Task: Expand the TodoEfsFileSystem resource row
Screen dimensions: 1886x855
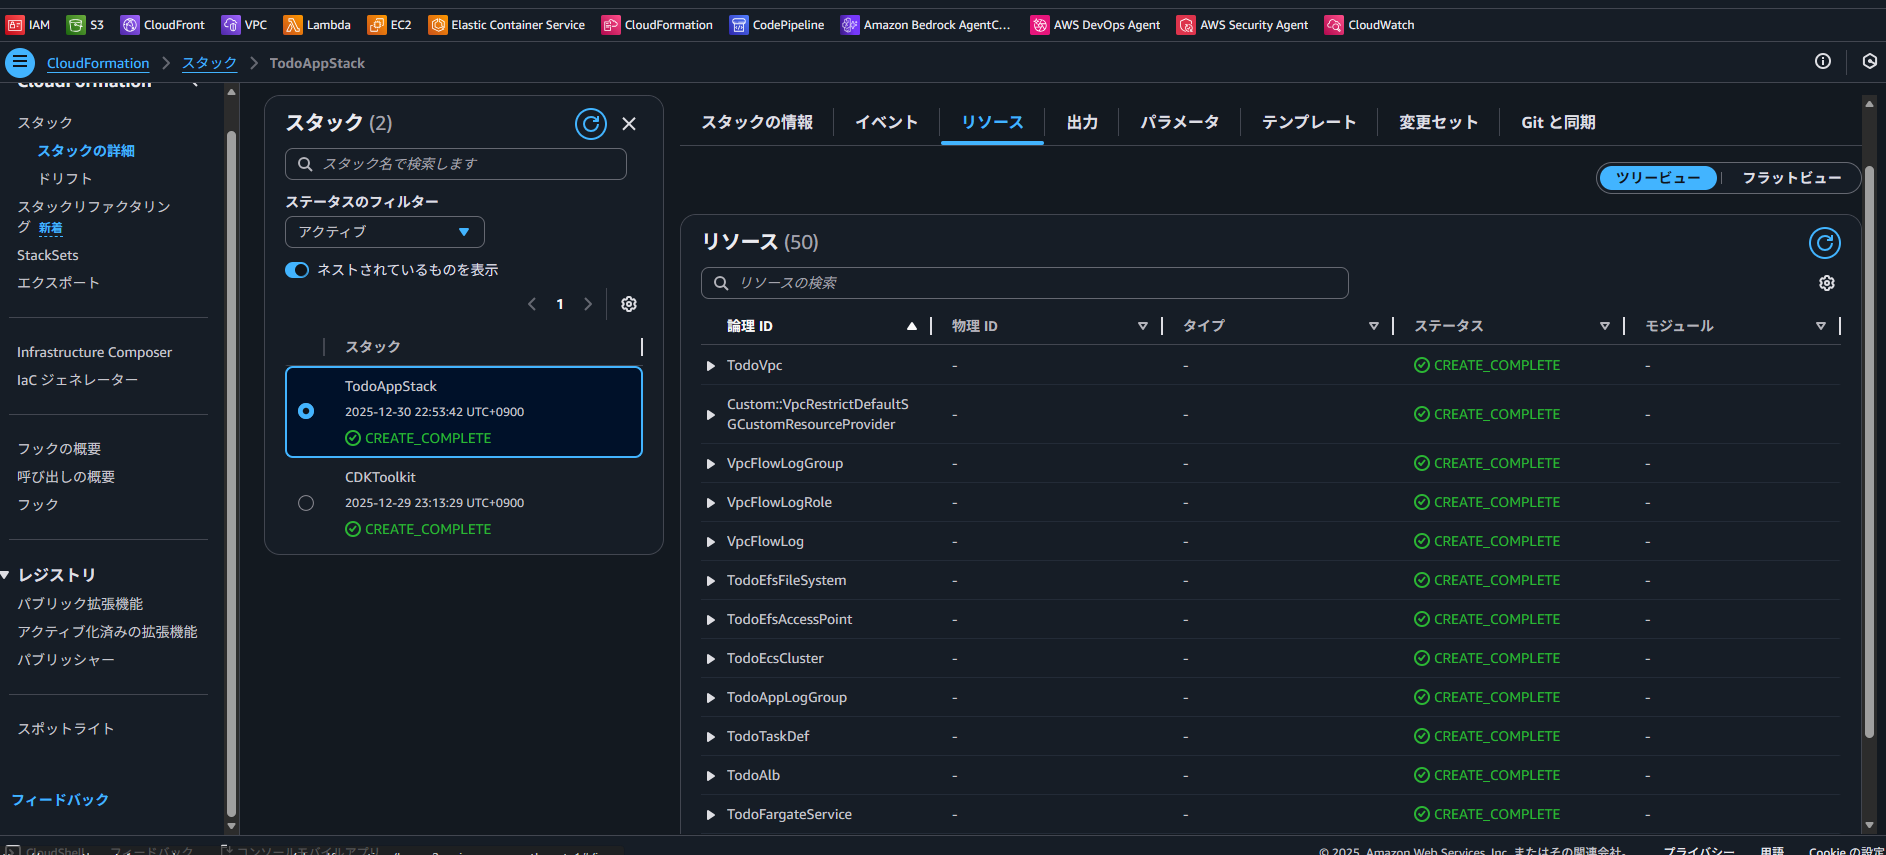Action: point(711,581)
